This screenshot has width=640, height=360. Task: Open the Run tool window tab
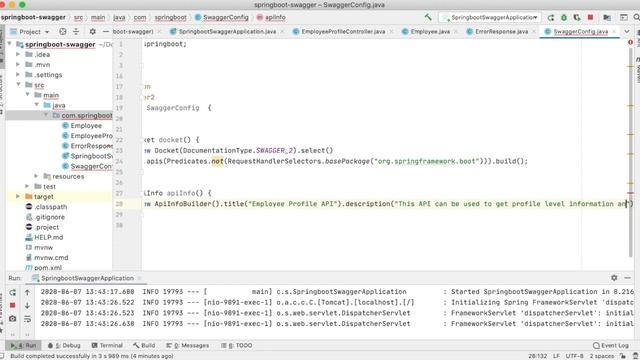point(24,345)
